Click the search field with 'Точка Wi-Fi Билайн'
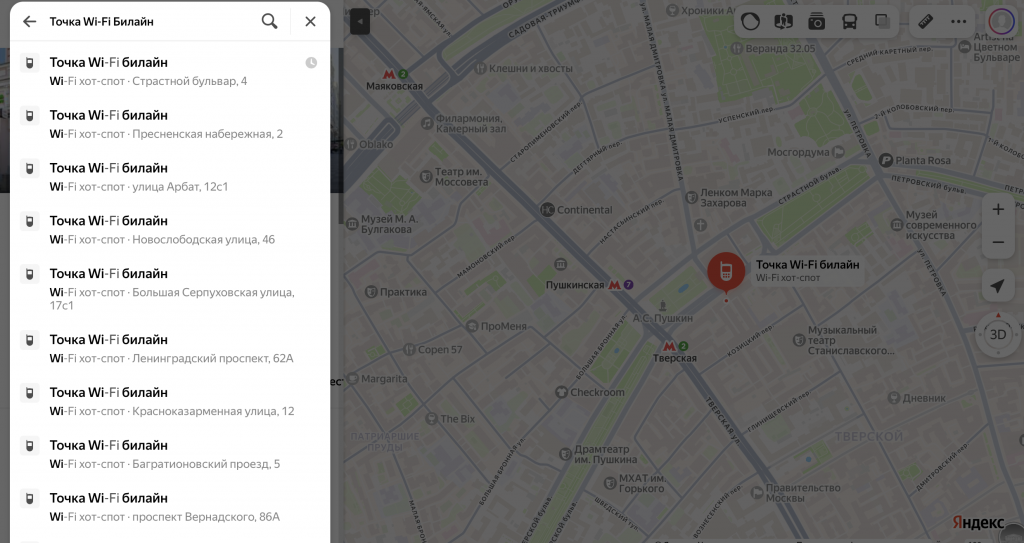This screenshot has height=543, width=1024. [x=150, y=22]
